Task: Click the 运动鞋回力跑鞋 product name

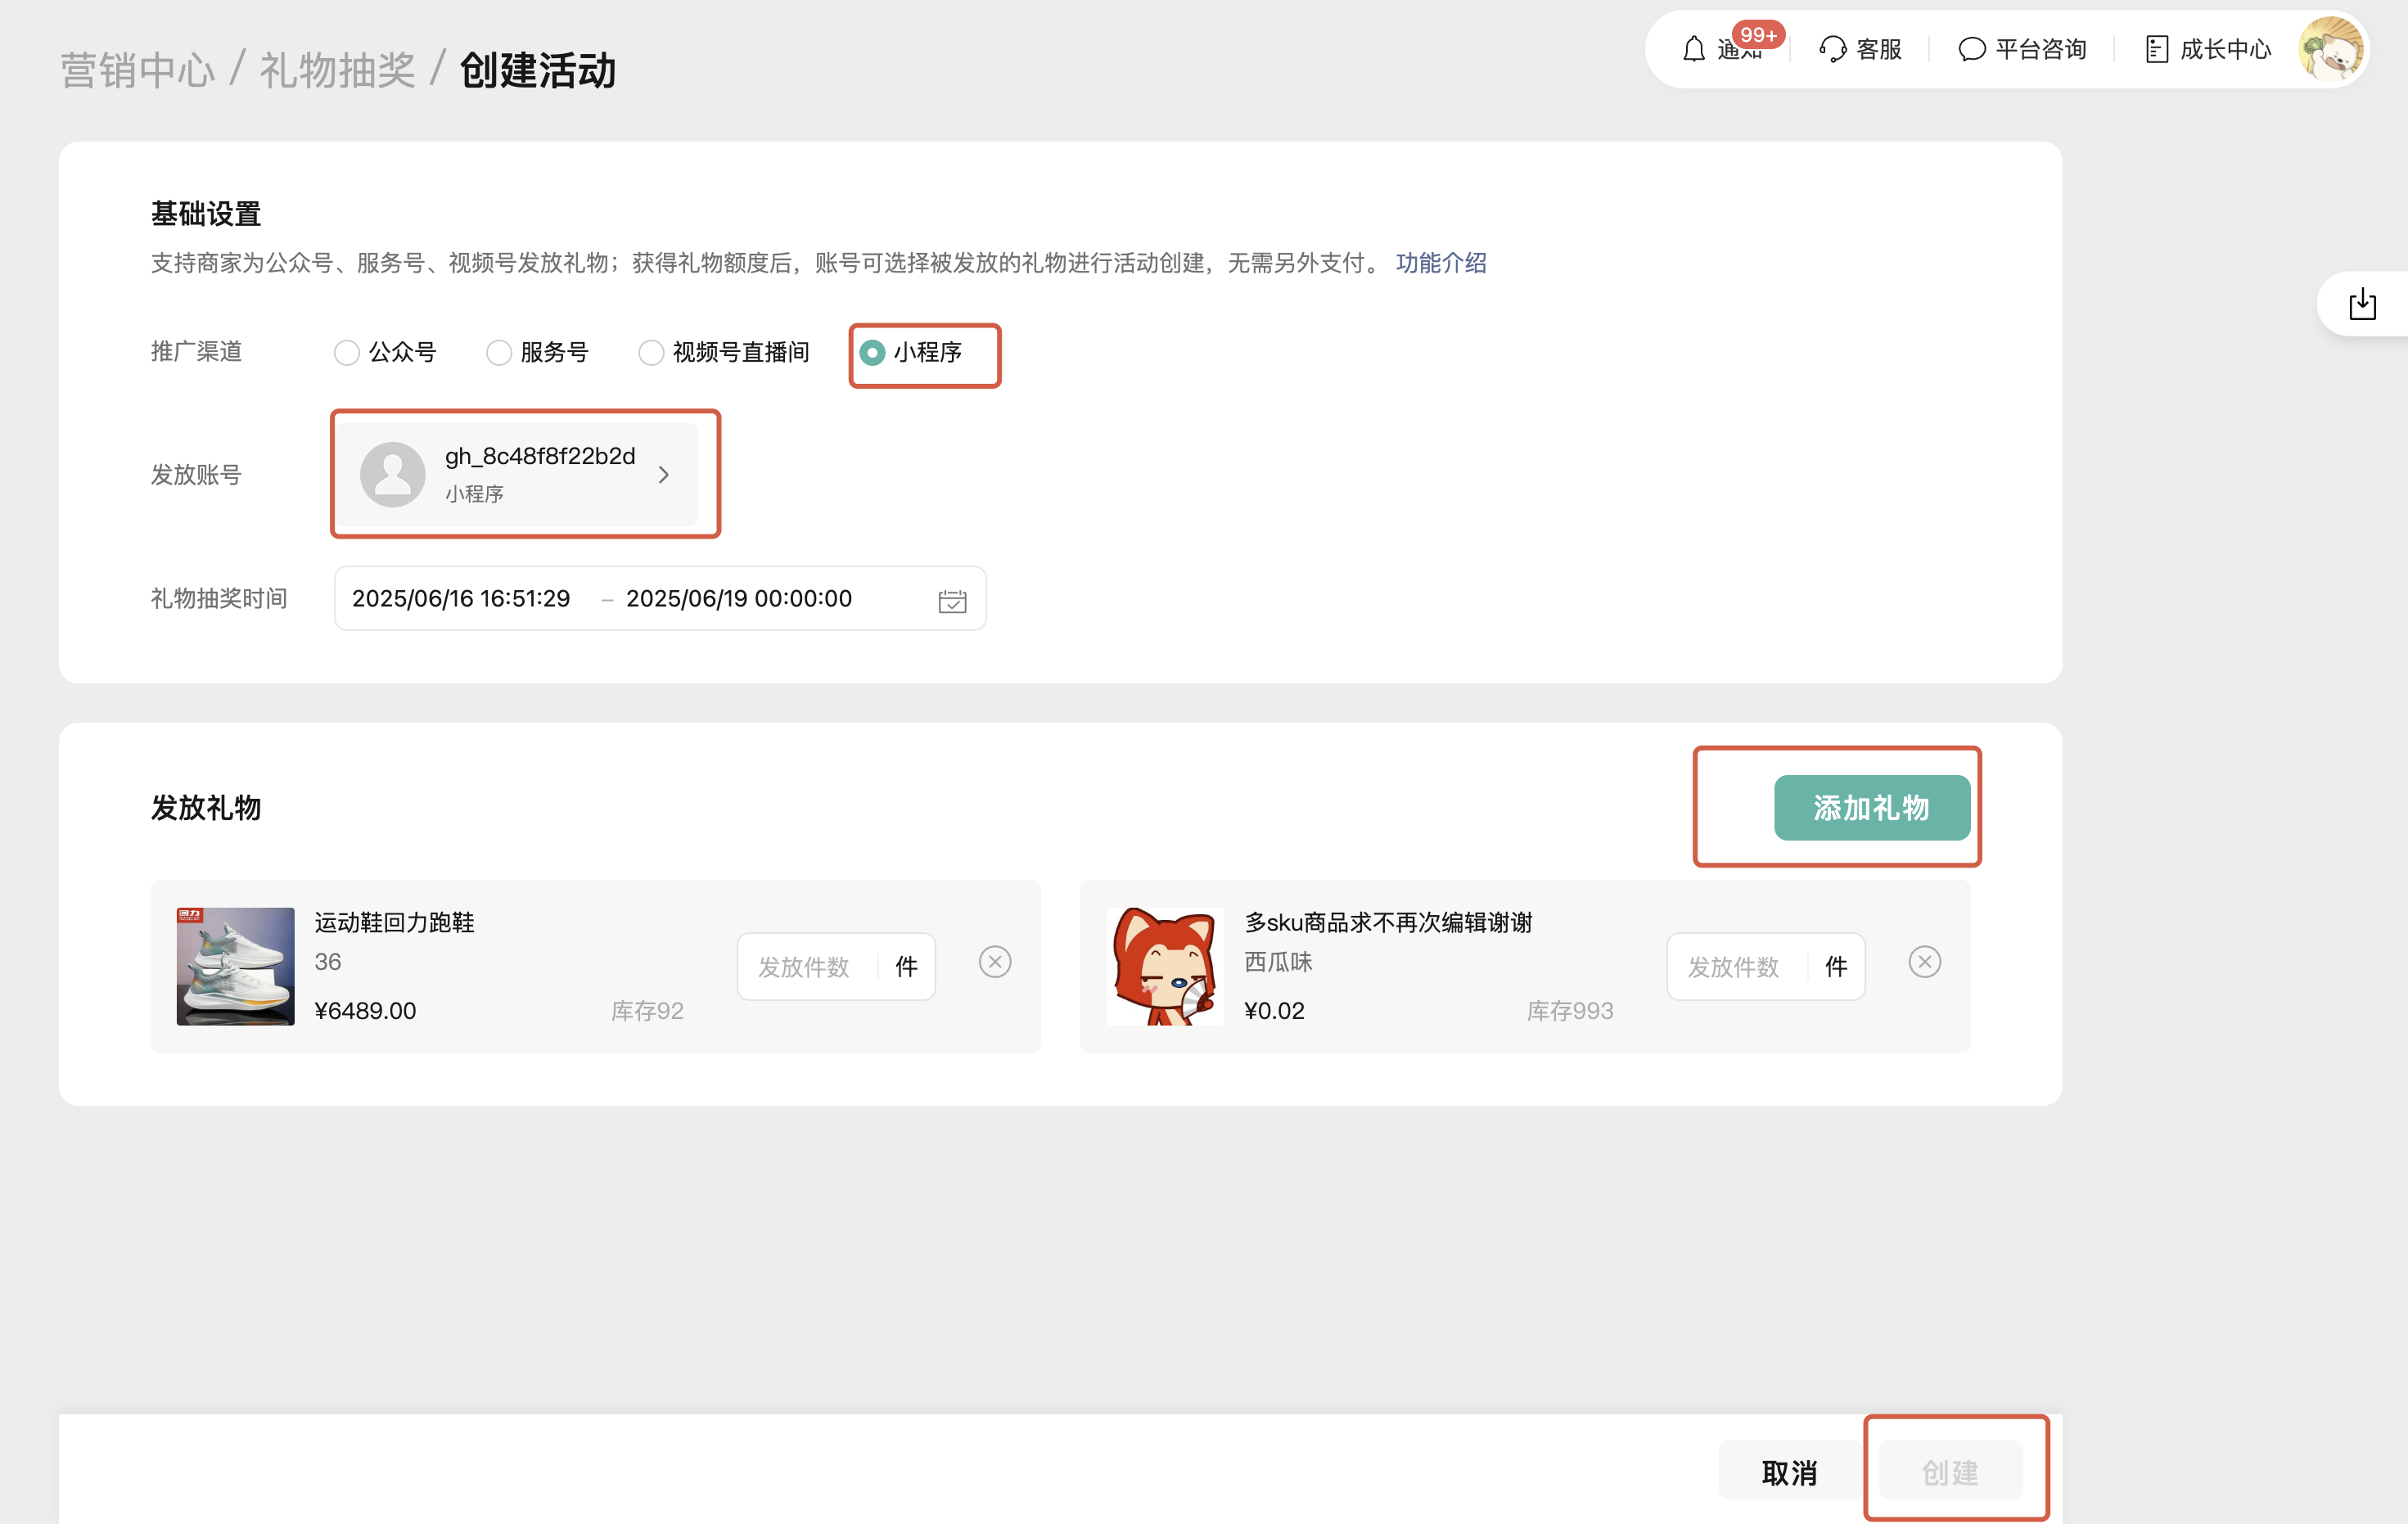Action: 394,922
